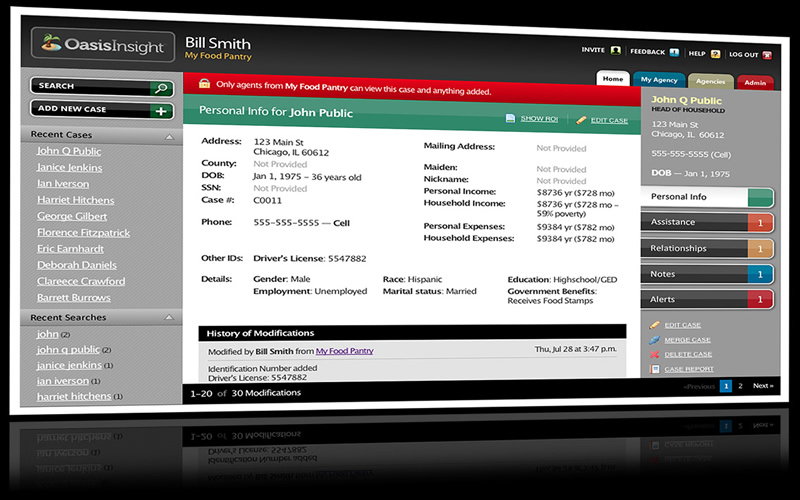The height and width of the screenshot is (500, 800).
Task: Repeat recent search 'ian iverson'
Action: (x=63, y=381)
